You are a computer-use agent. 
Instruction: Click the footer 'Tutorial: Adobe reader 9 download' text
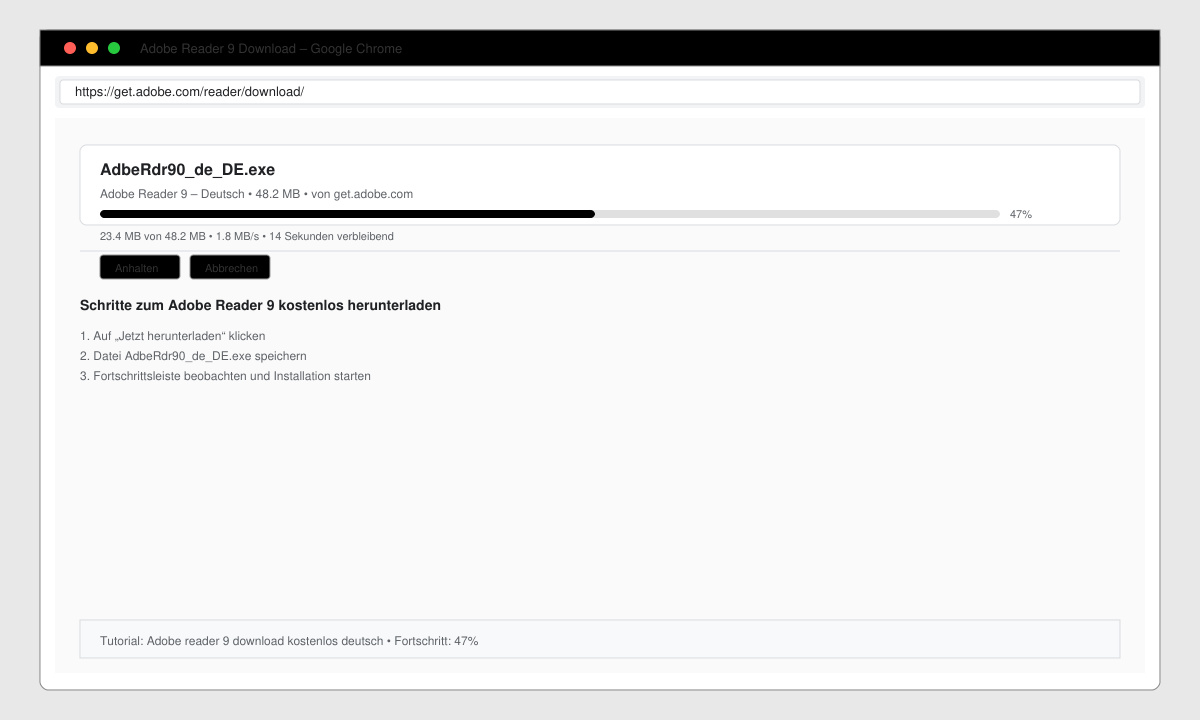289,641
